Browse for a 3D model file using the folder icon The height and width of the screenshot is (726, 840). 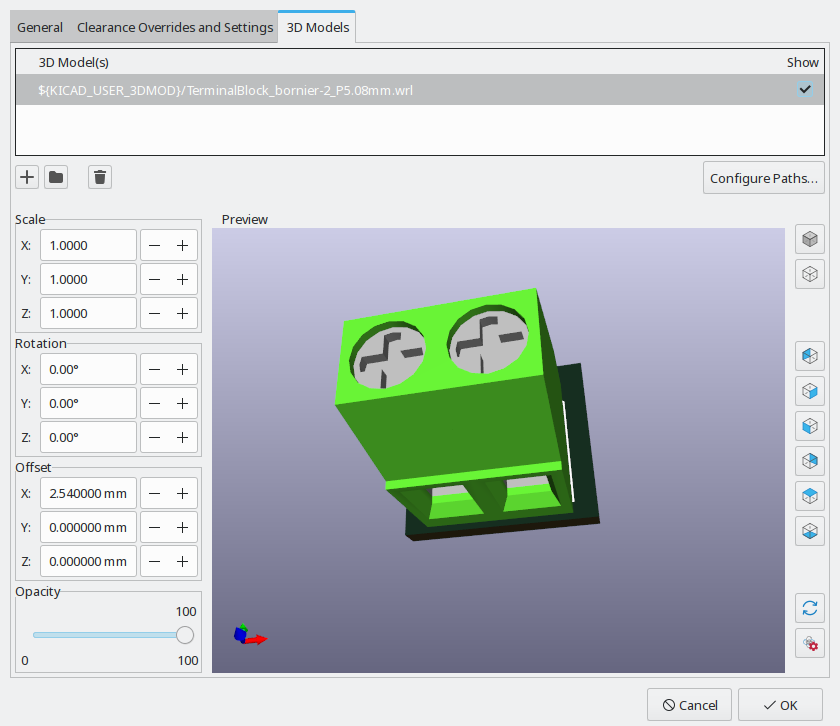tap(56, 177)
